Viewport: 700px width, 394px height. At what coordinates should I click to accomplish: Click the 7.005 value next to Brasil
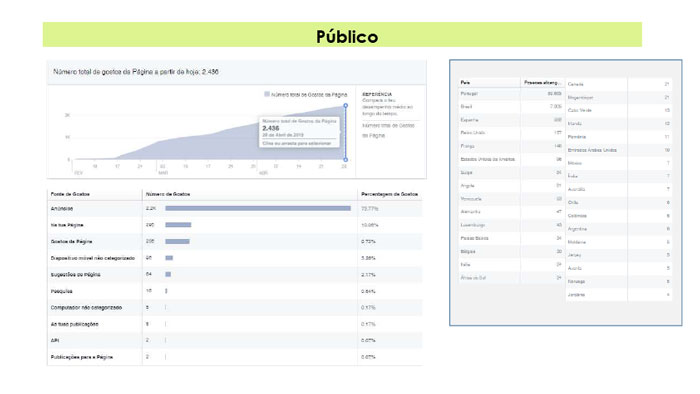555,107
